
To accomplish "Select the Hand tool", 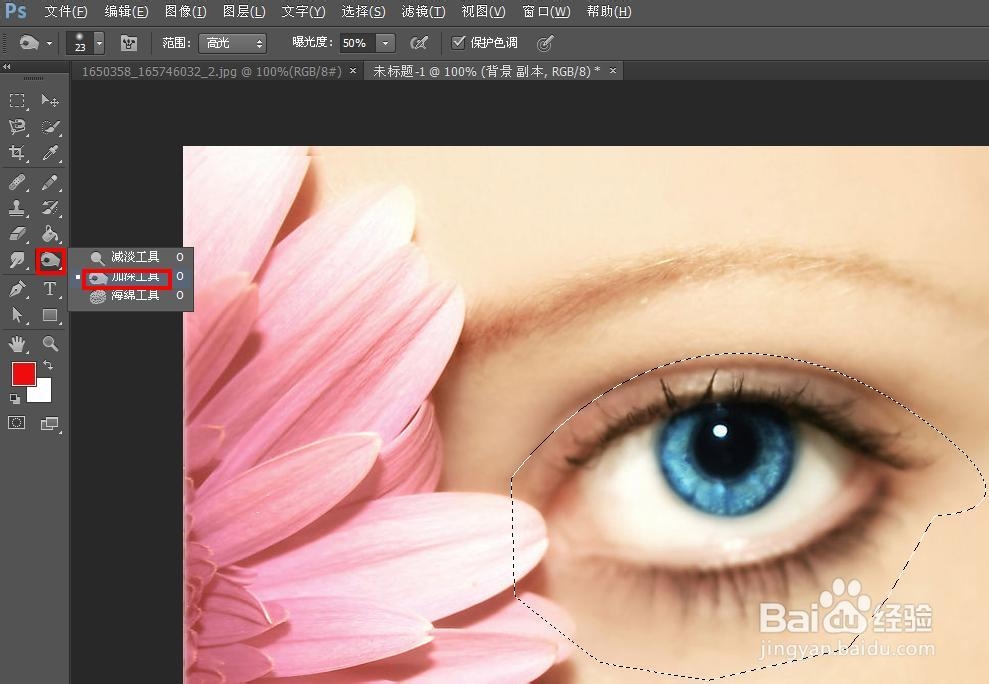I will coord(18,344).
